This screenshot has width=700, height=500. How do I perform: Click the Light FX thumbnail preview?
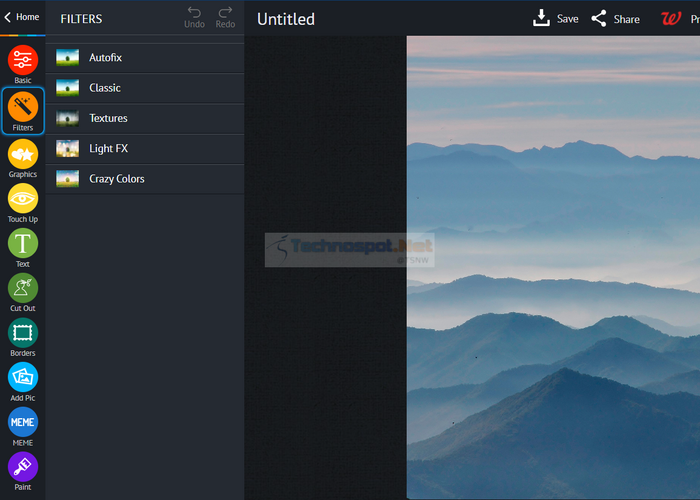(x=67, y=149)
